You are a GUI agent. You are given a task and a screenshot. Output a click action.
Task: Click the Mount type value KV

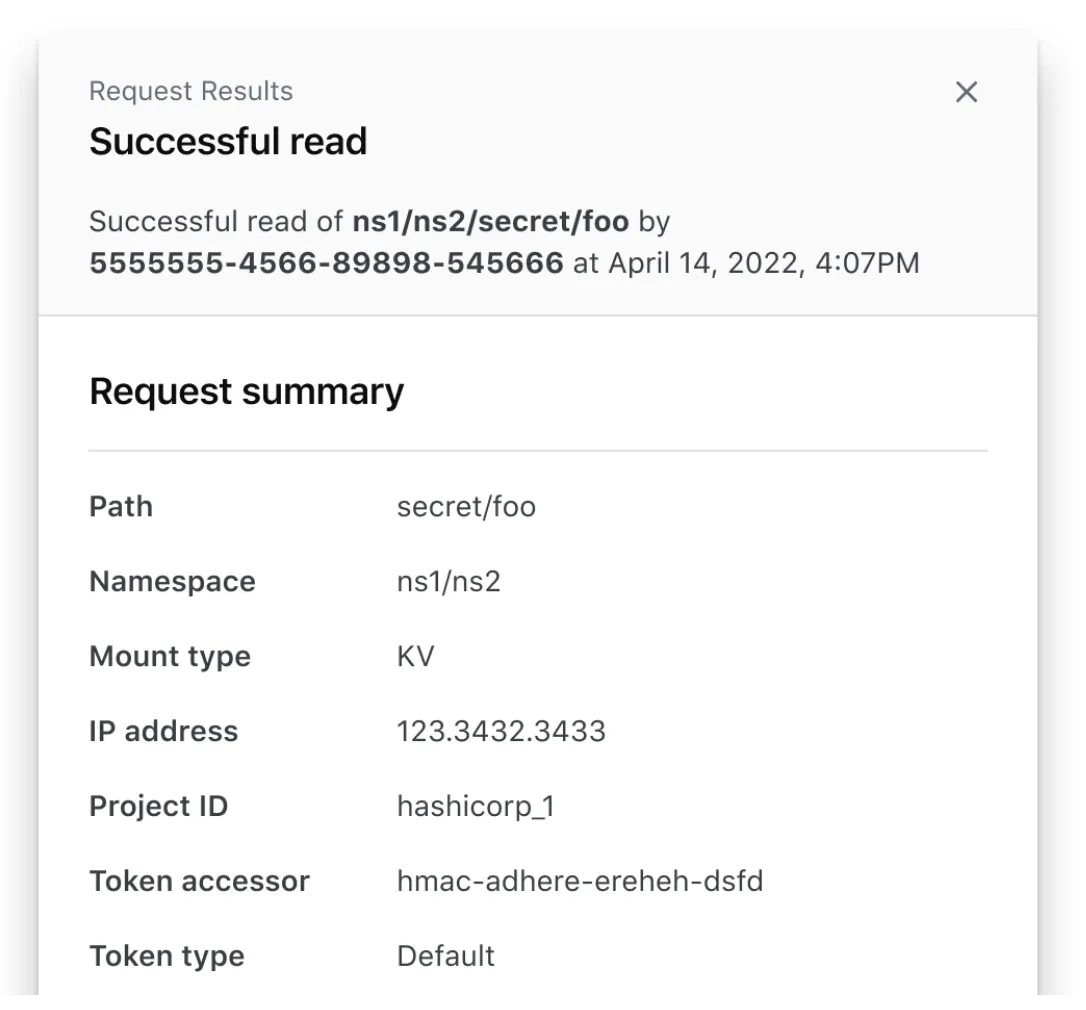click(416, 657)
